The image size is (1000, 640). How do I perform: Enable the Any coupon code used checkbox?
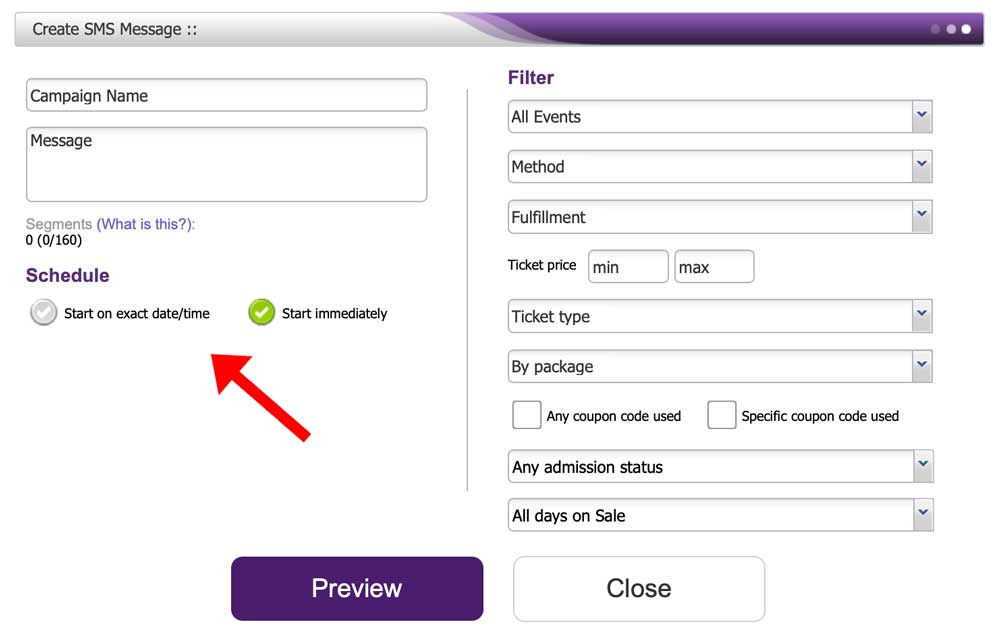(x=526, y=414)
